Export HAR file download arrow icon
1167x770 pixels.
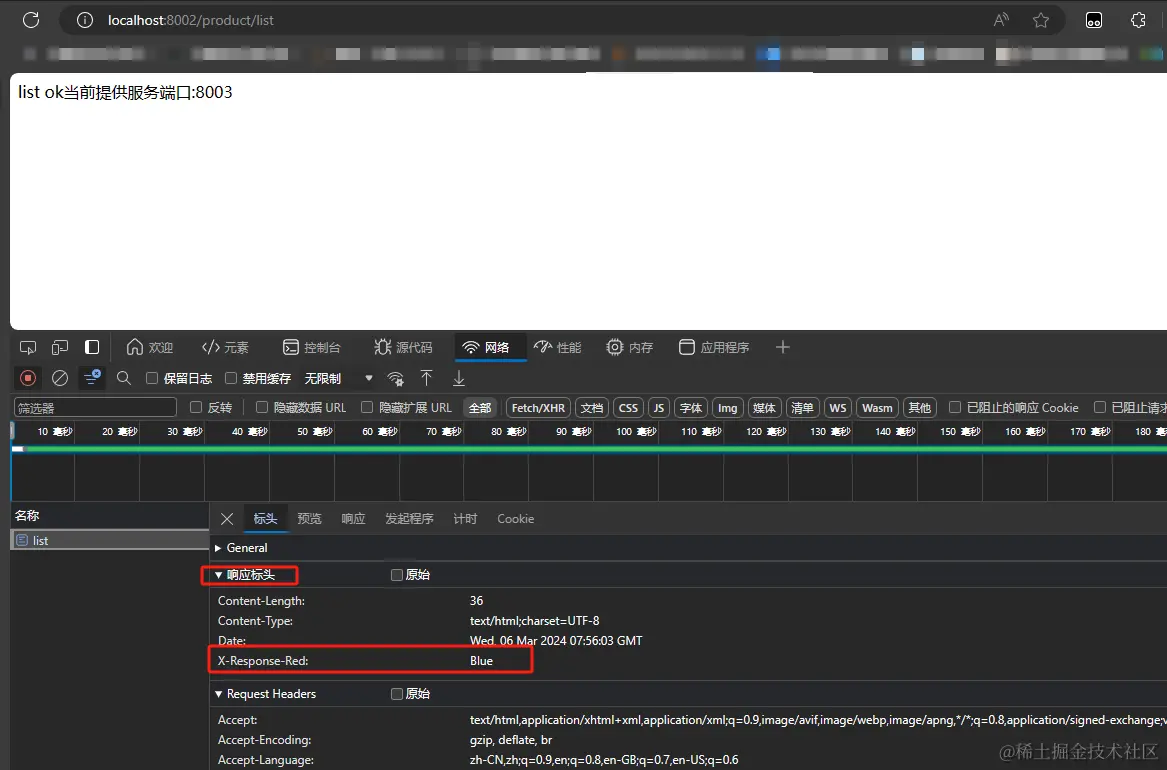[x=458, y=378]
